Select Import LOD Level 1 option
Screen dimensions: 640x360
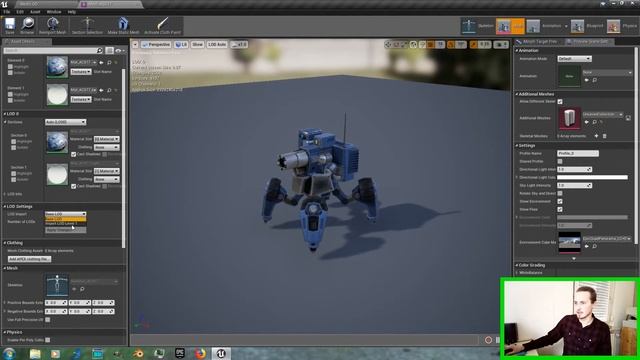pyautogui.click(x=65, y=224)
